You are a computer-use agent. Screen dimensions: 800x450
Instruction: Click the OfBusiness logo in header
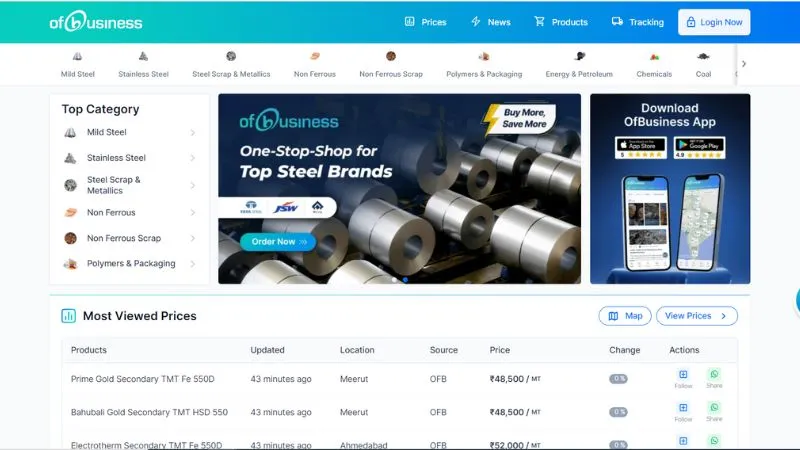point(95,21)
